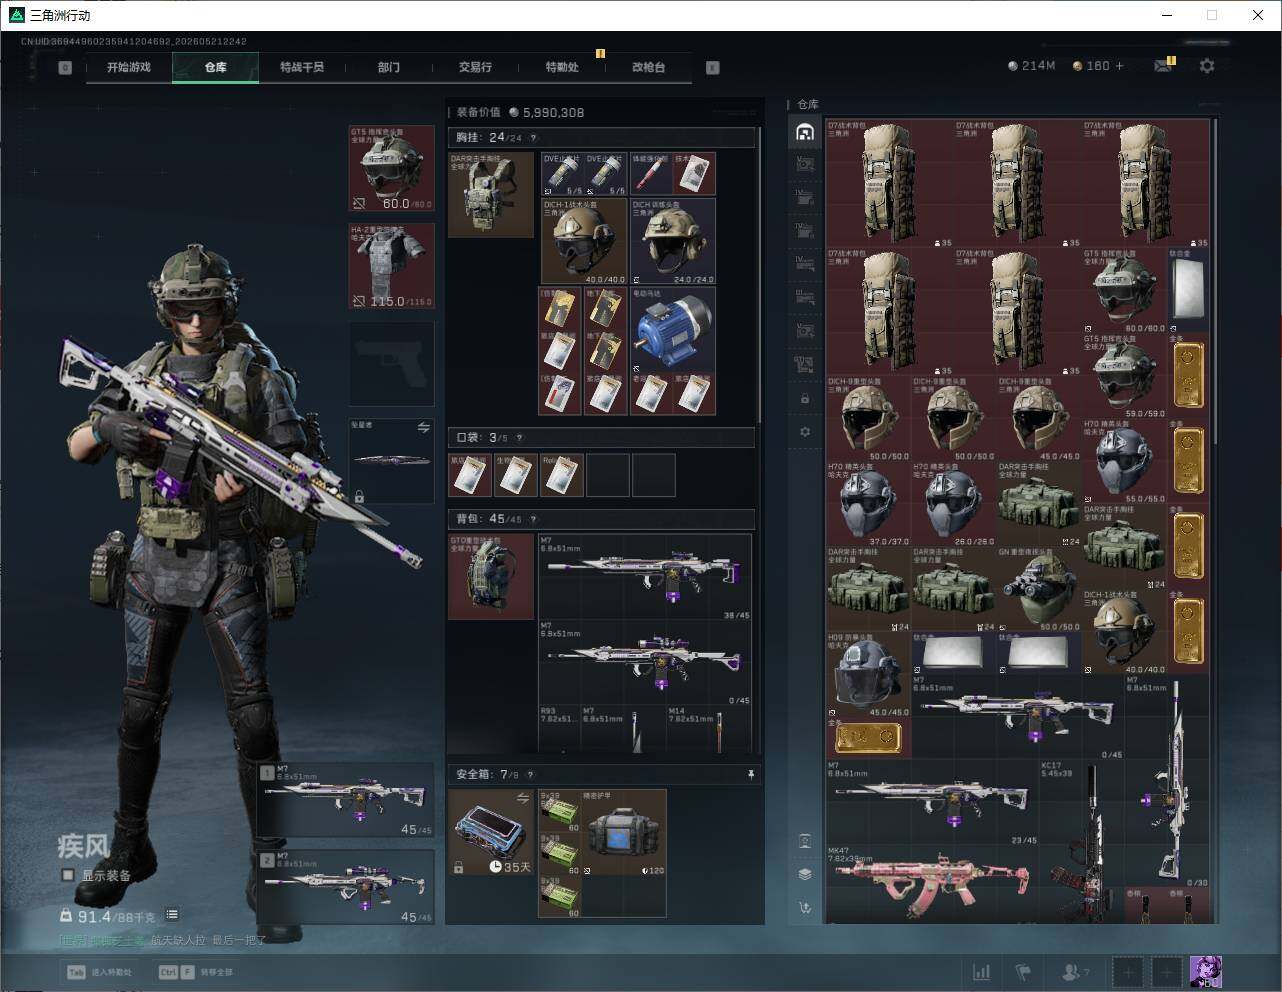Click the plus button beside the 160 currency

(x=1119, y=66)
